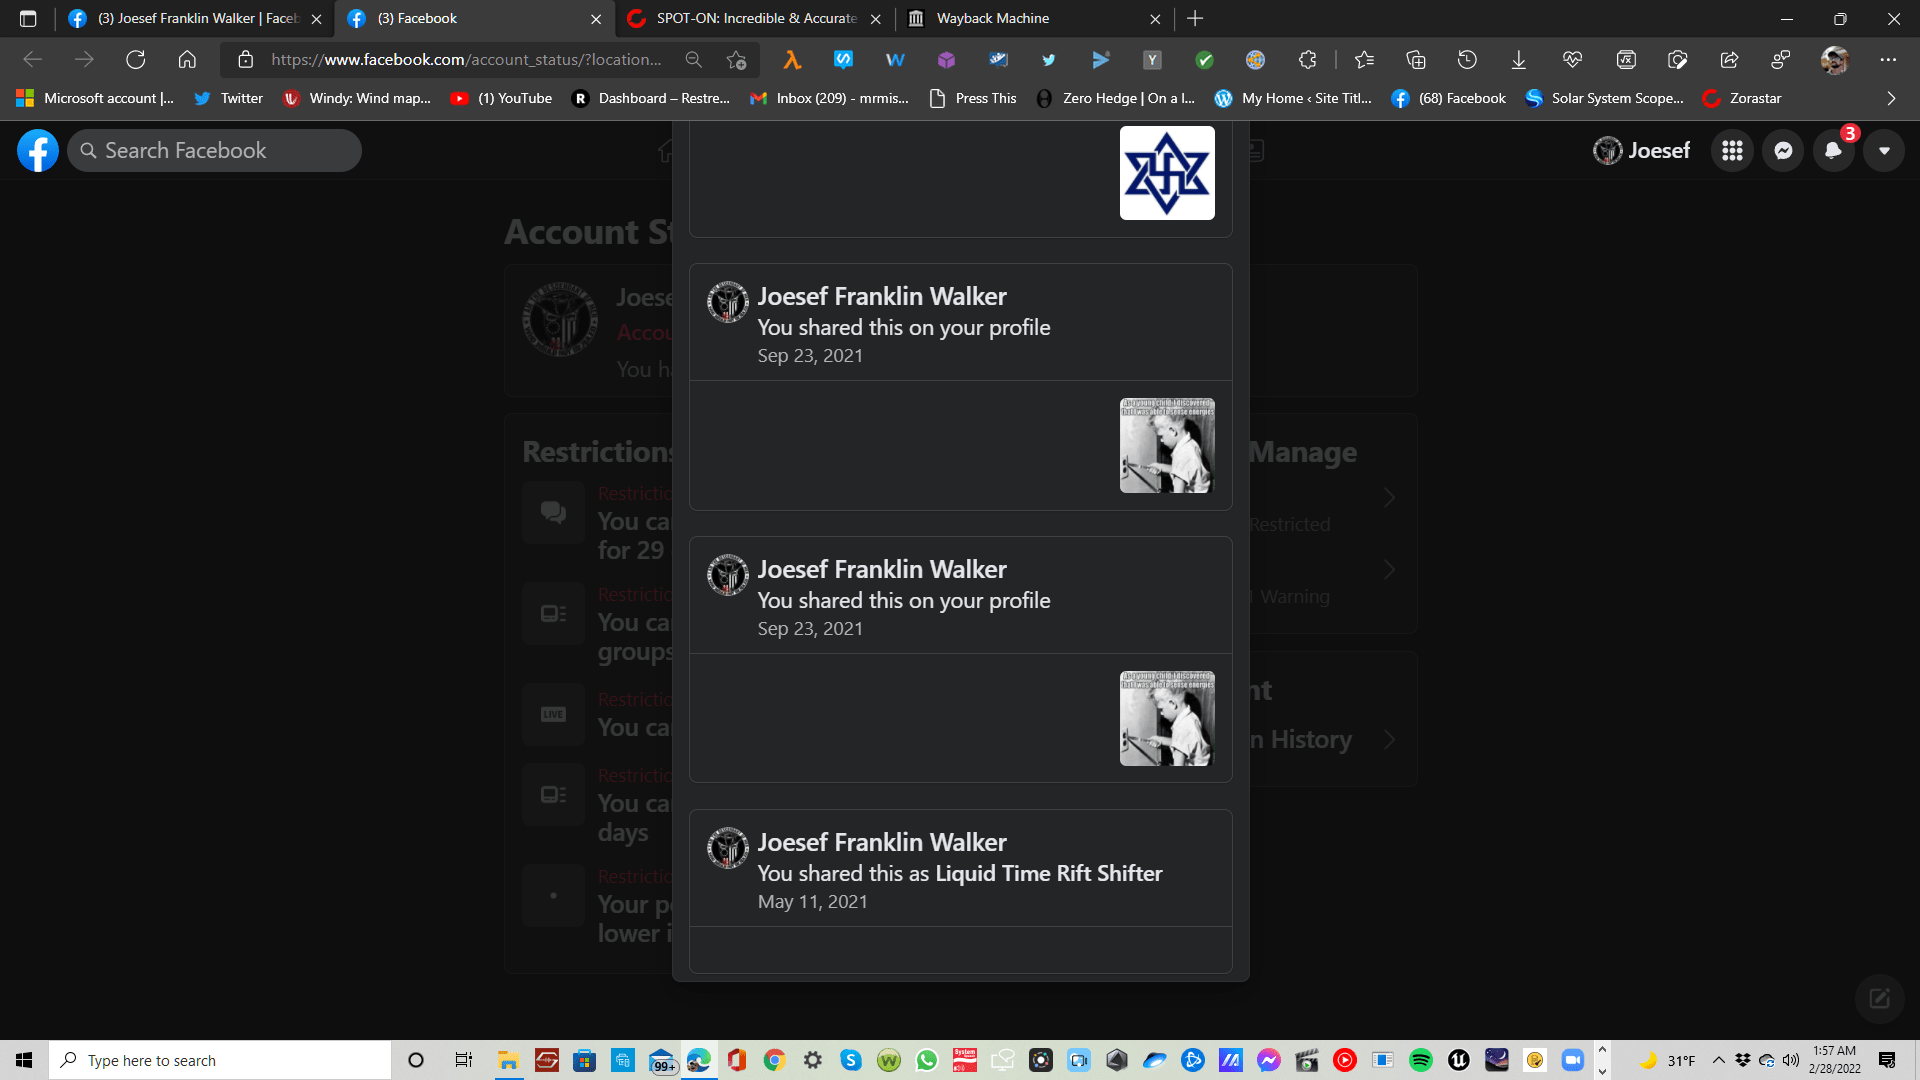Image resolution: width=1920 pixels, height=1080 pixels.
Task: Open browser extensions puzzle icon
Action: point(1307,60)
